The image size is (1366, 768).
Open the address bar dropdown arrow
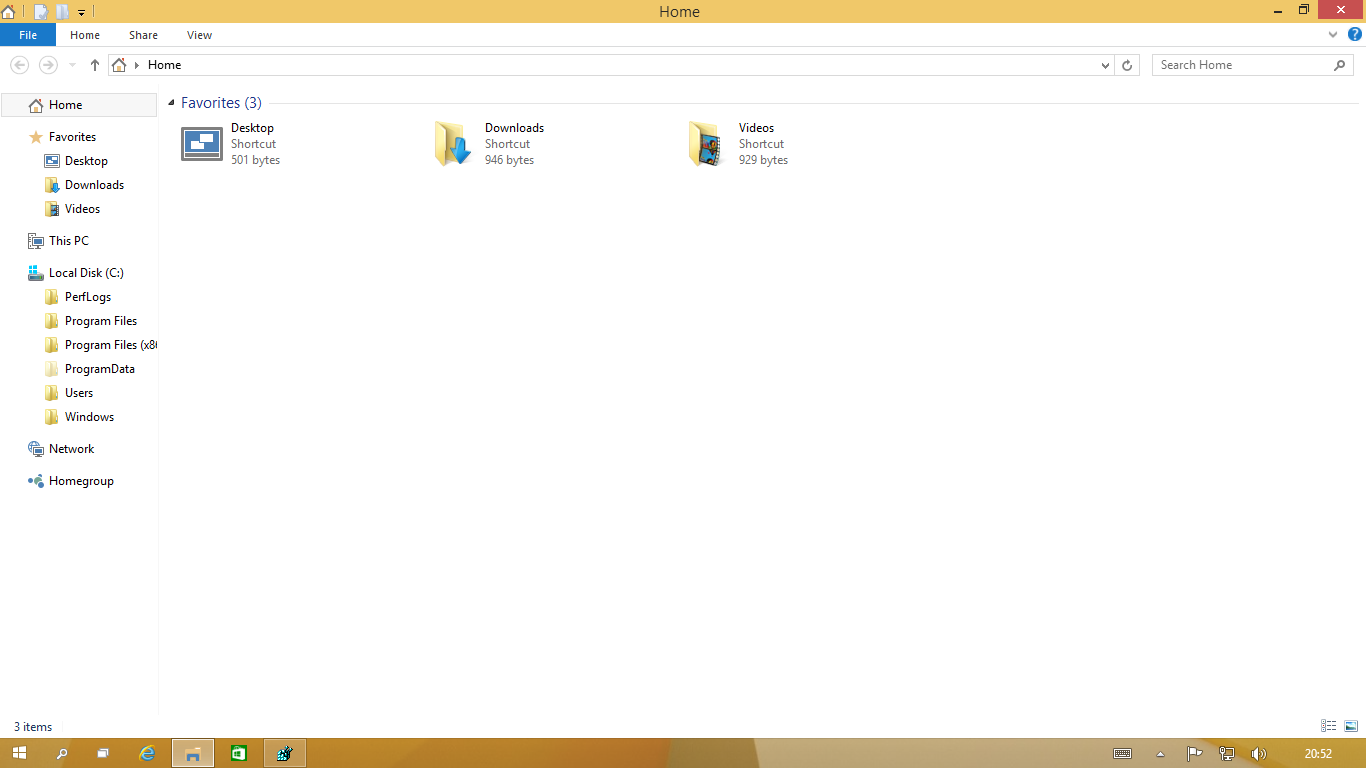1106,64
